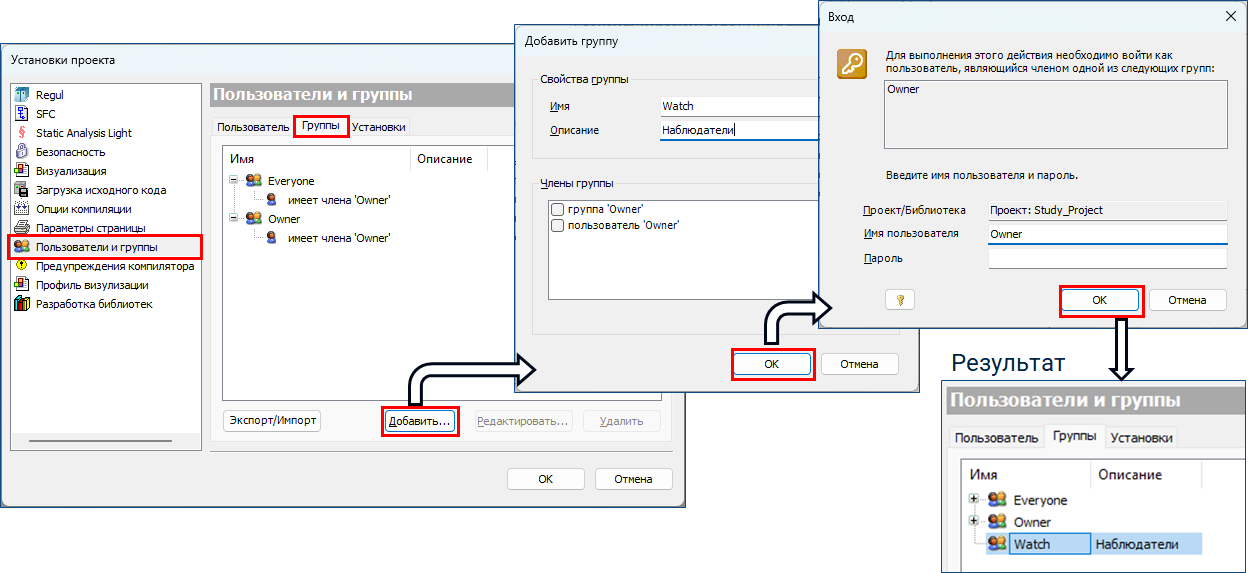Click the Безопасность lock icon

pos(21,152)
